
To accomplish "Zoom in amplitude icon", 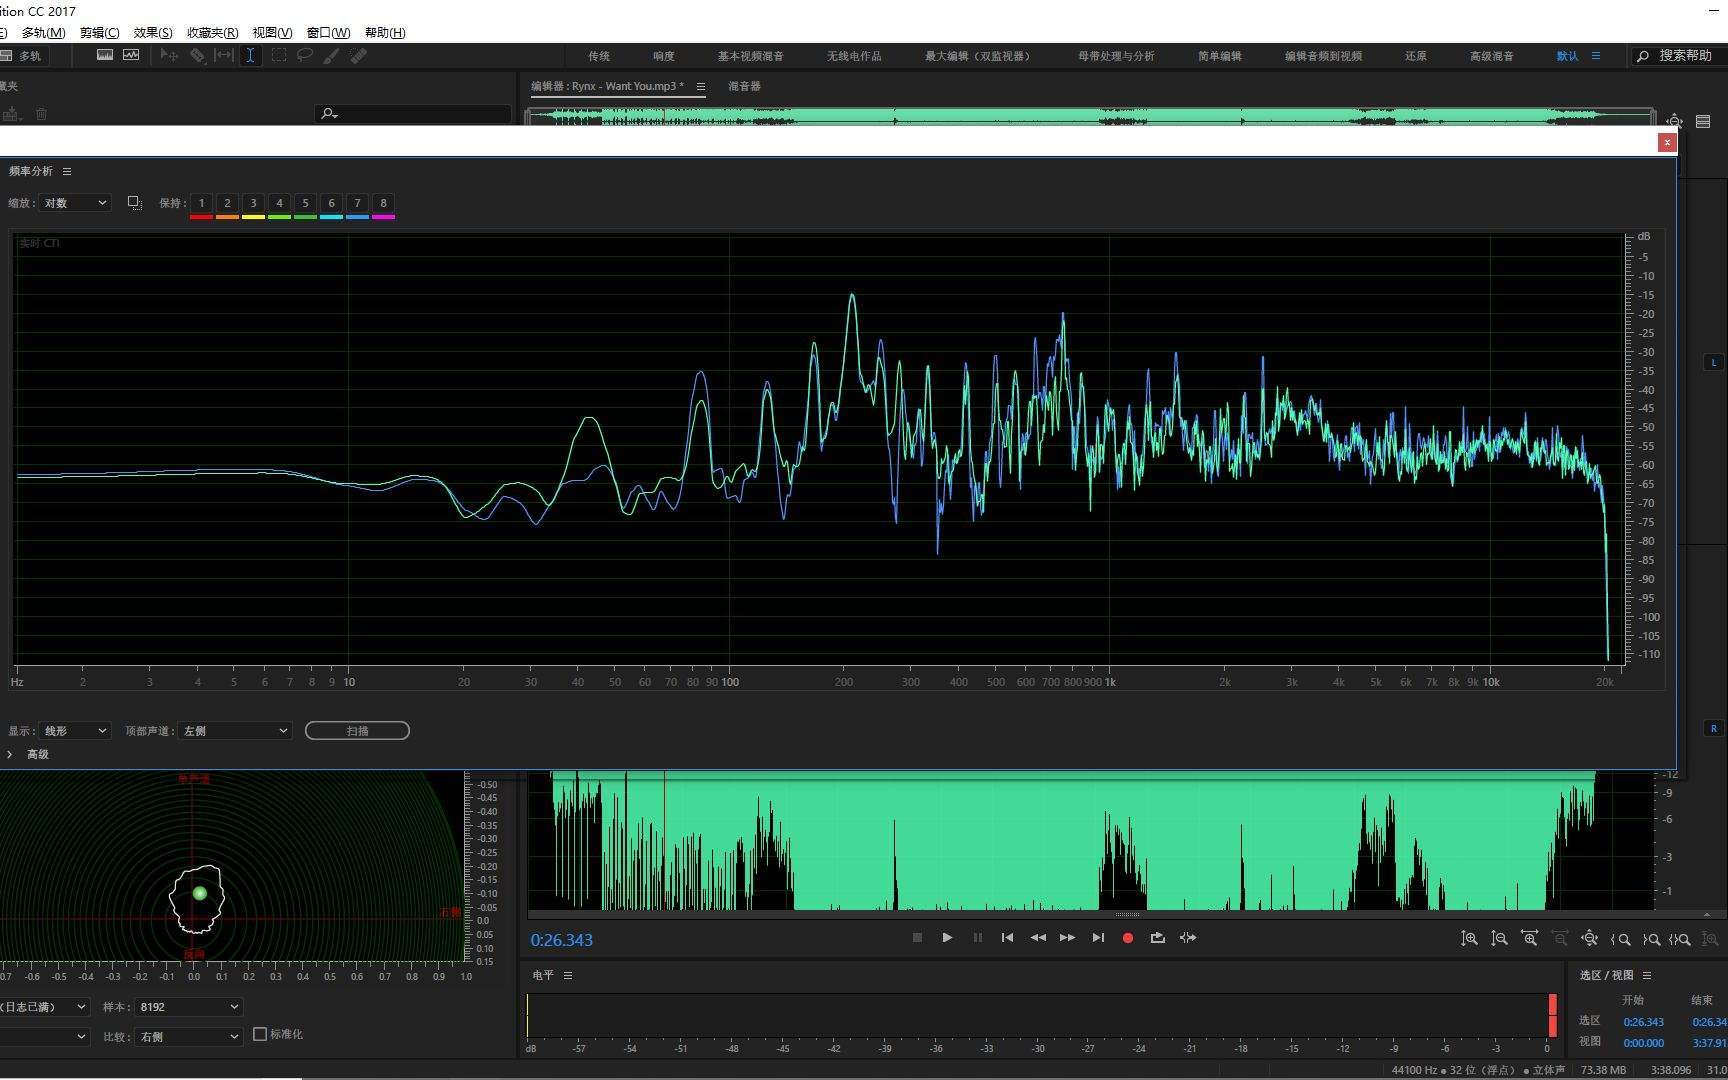I will point(1469,939).
